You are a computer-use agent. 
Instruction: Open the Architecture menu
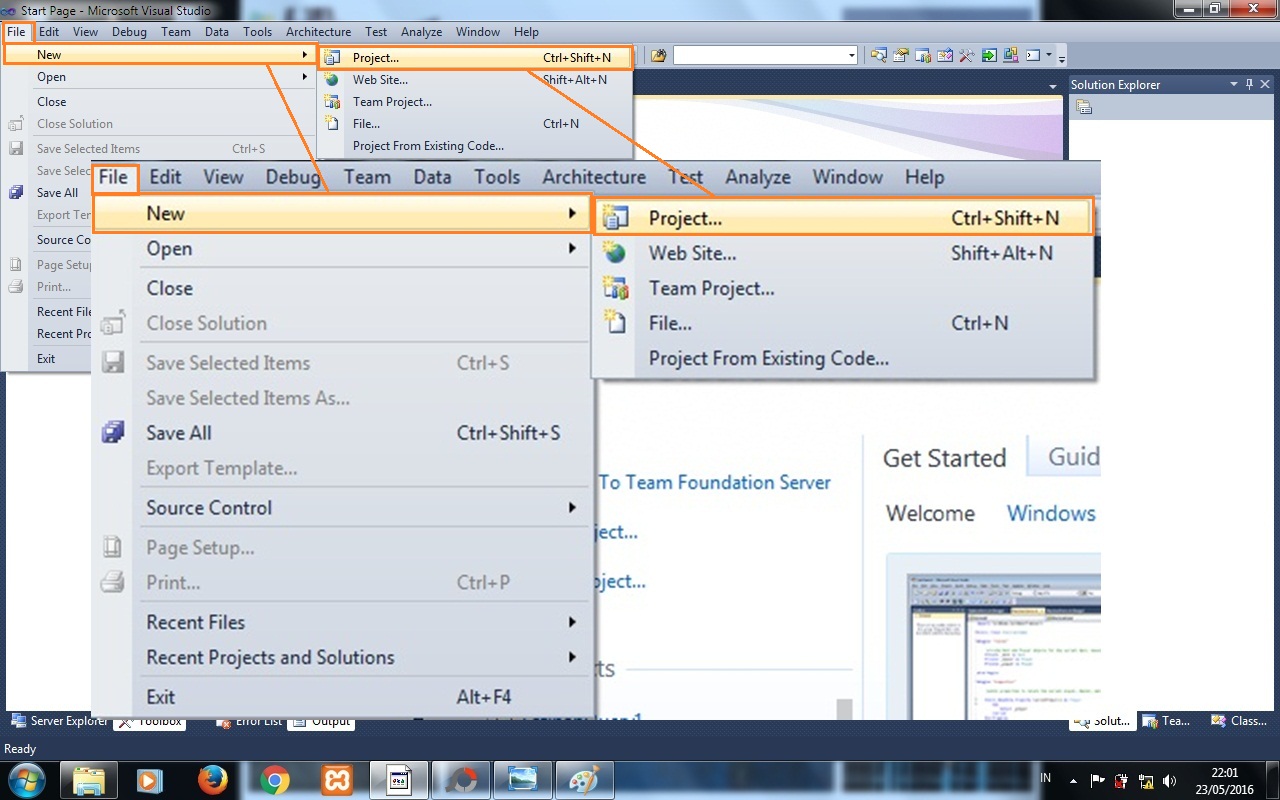pyautogui.click(x=594, y=177)
